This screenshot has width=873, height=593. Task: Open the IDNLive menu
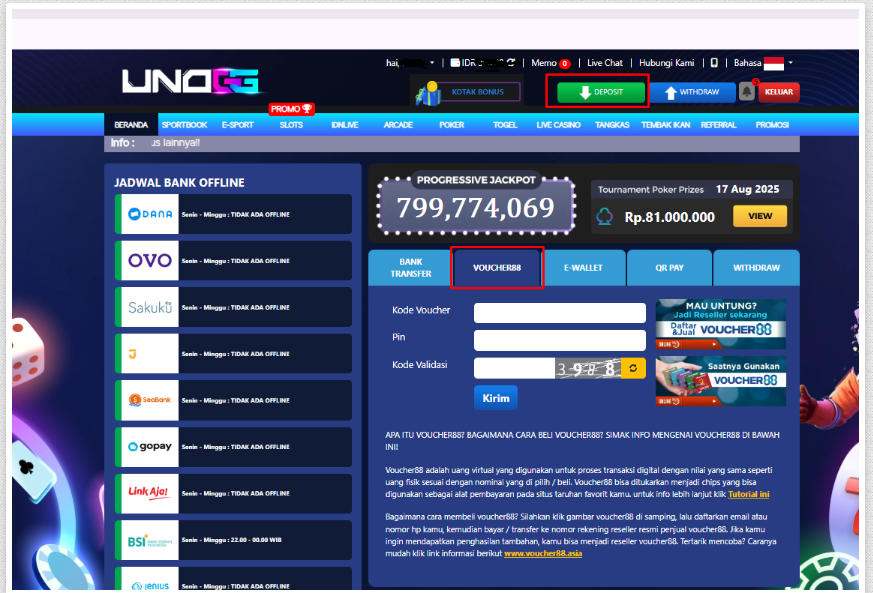coord(345,125)
